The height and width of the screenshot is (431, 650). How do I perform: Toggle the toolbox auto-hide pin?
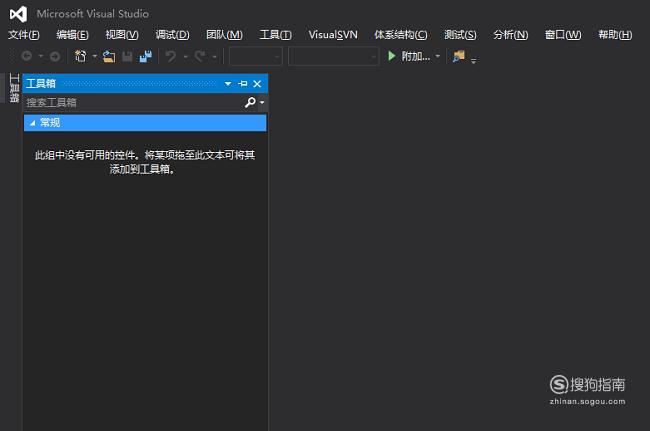(243, 84)
